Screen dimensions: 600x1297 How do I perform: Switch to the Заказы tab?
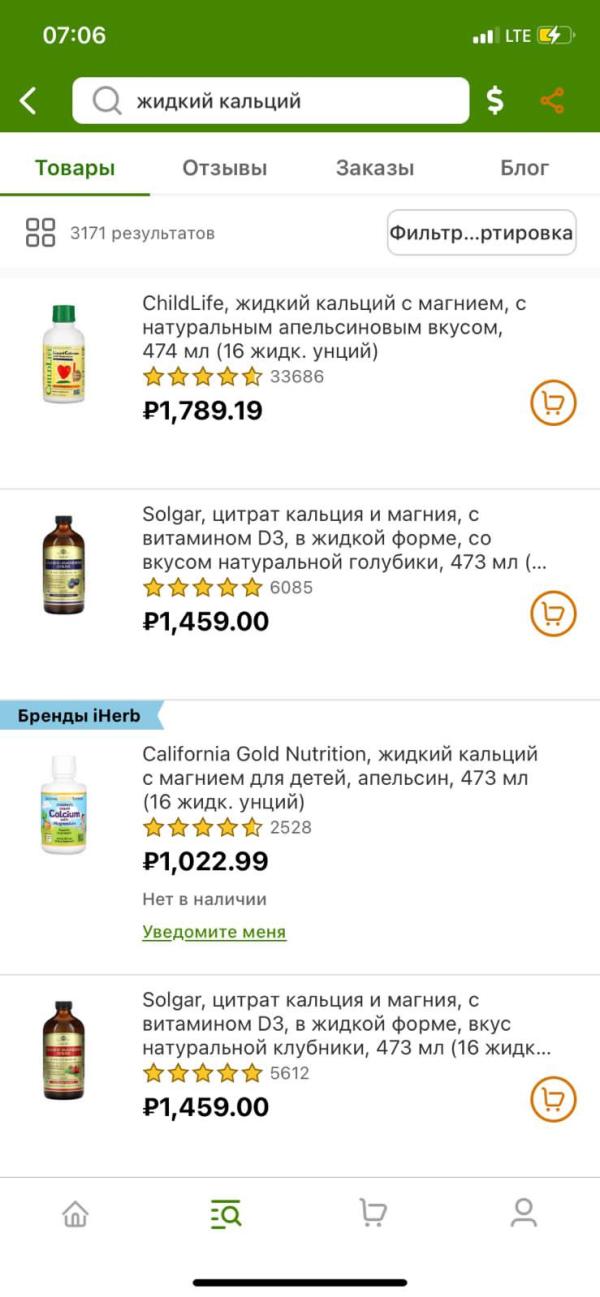375,168
